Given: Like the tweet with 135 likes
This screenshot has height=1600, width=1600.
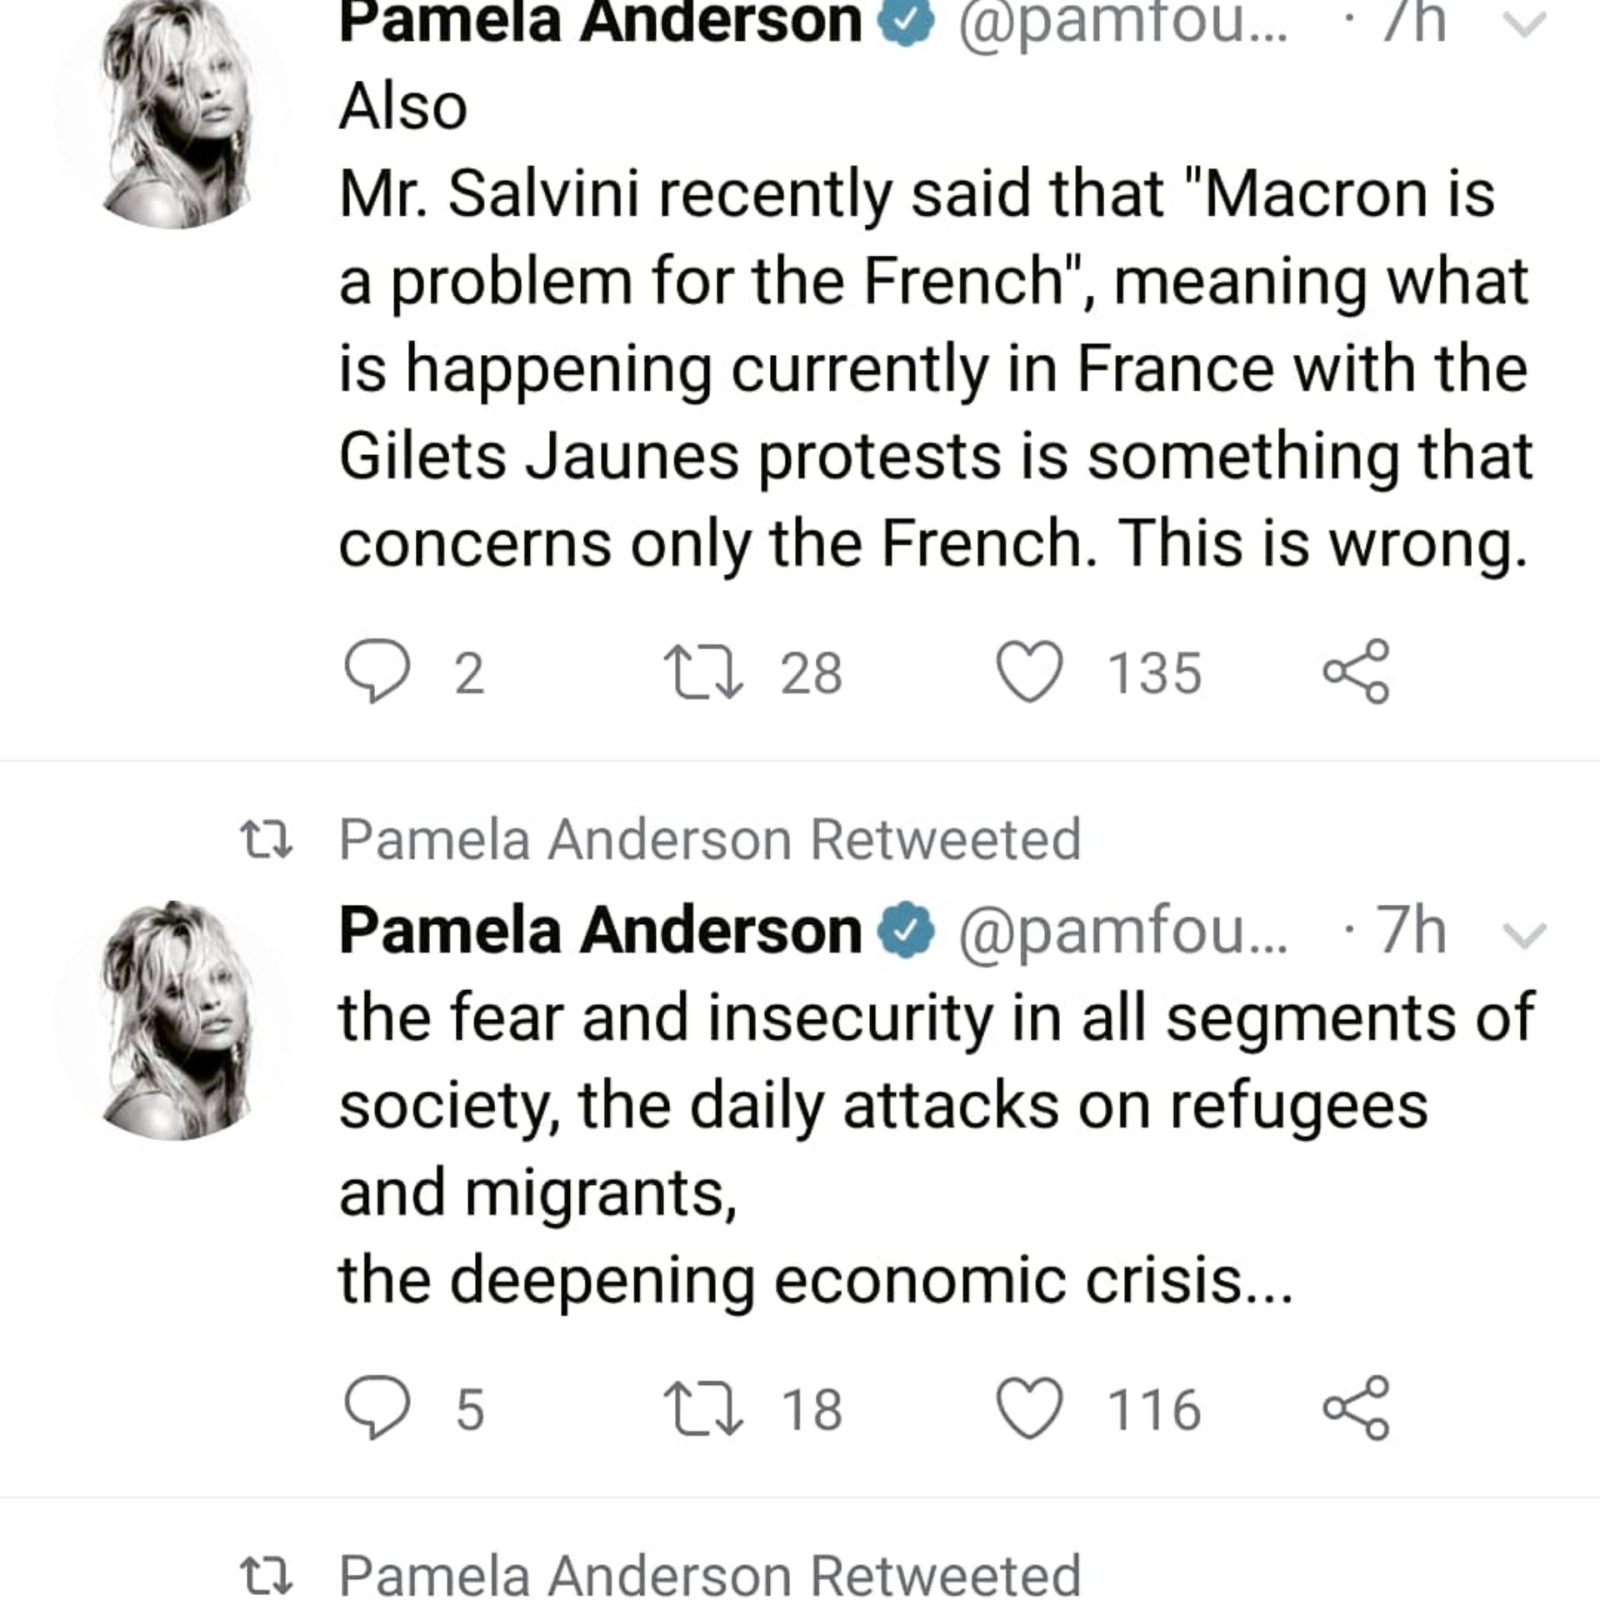Looking at the screenshot, I should [1030, 672].
